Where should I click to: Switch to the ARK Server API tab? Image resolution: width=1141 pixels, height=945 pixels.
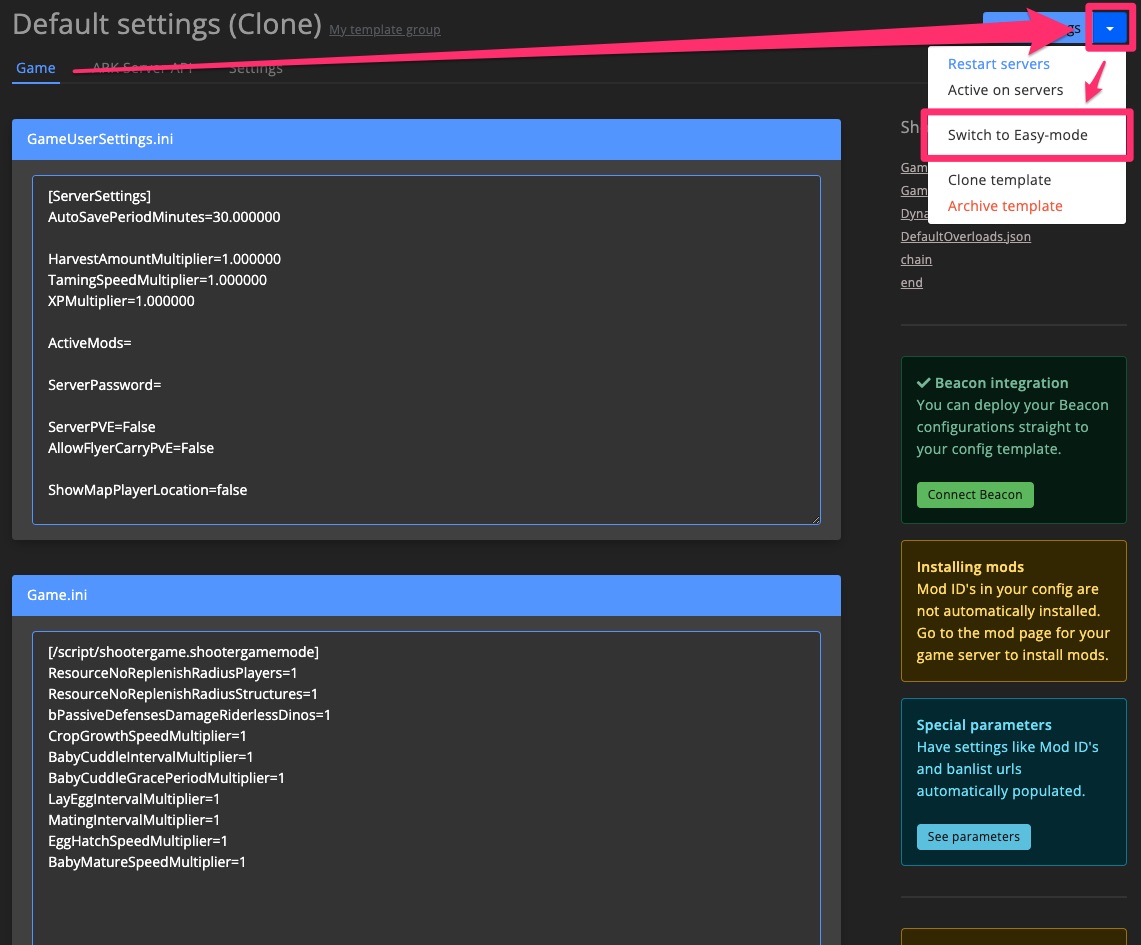(141, 68)
